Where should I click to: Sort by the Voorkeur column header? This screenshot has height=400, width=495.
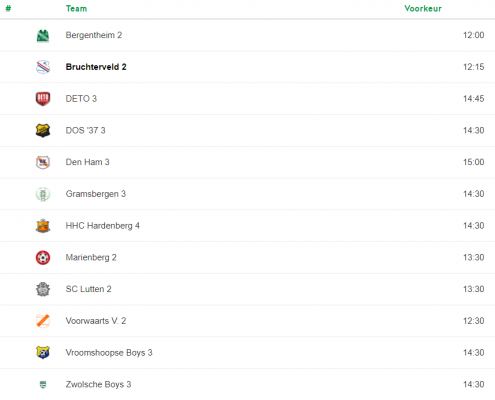[423, 9]
